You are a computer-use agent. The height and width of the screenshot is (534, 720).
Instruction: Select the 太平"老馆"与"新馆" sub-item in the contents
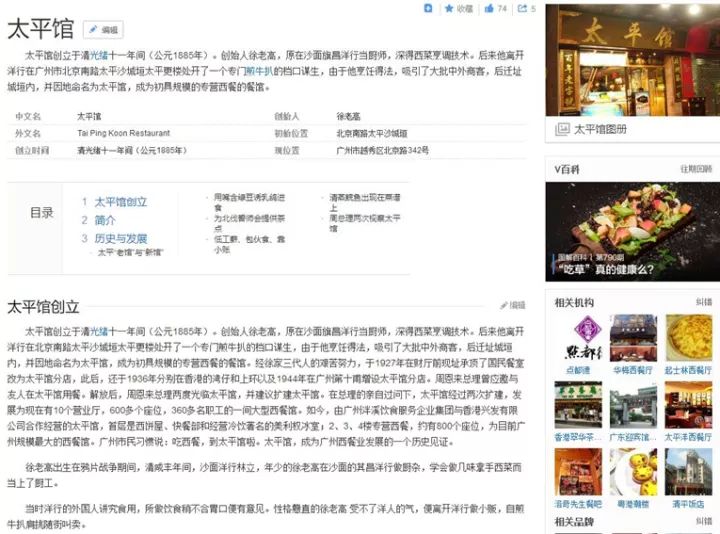tap(130, 253)
